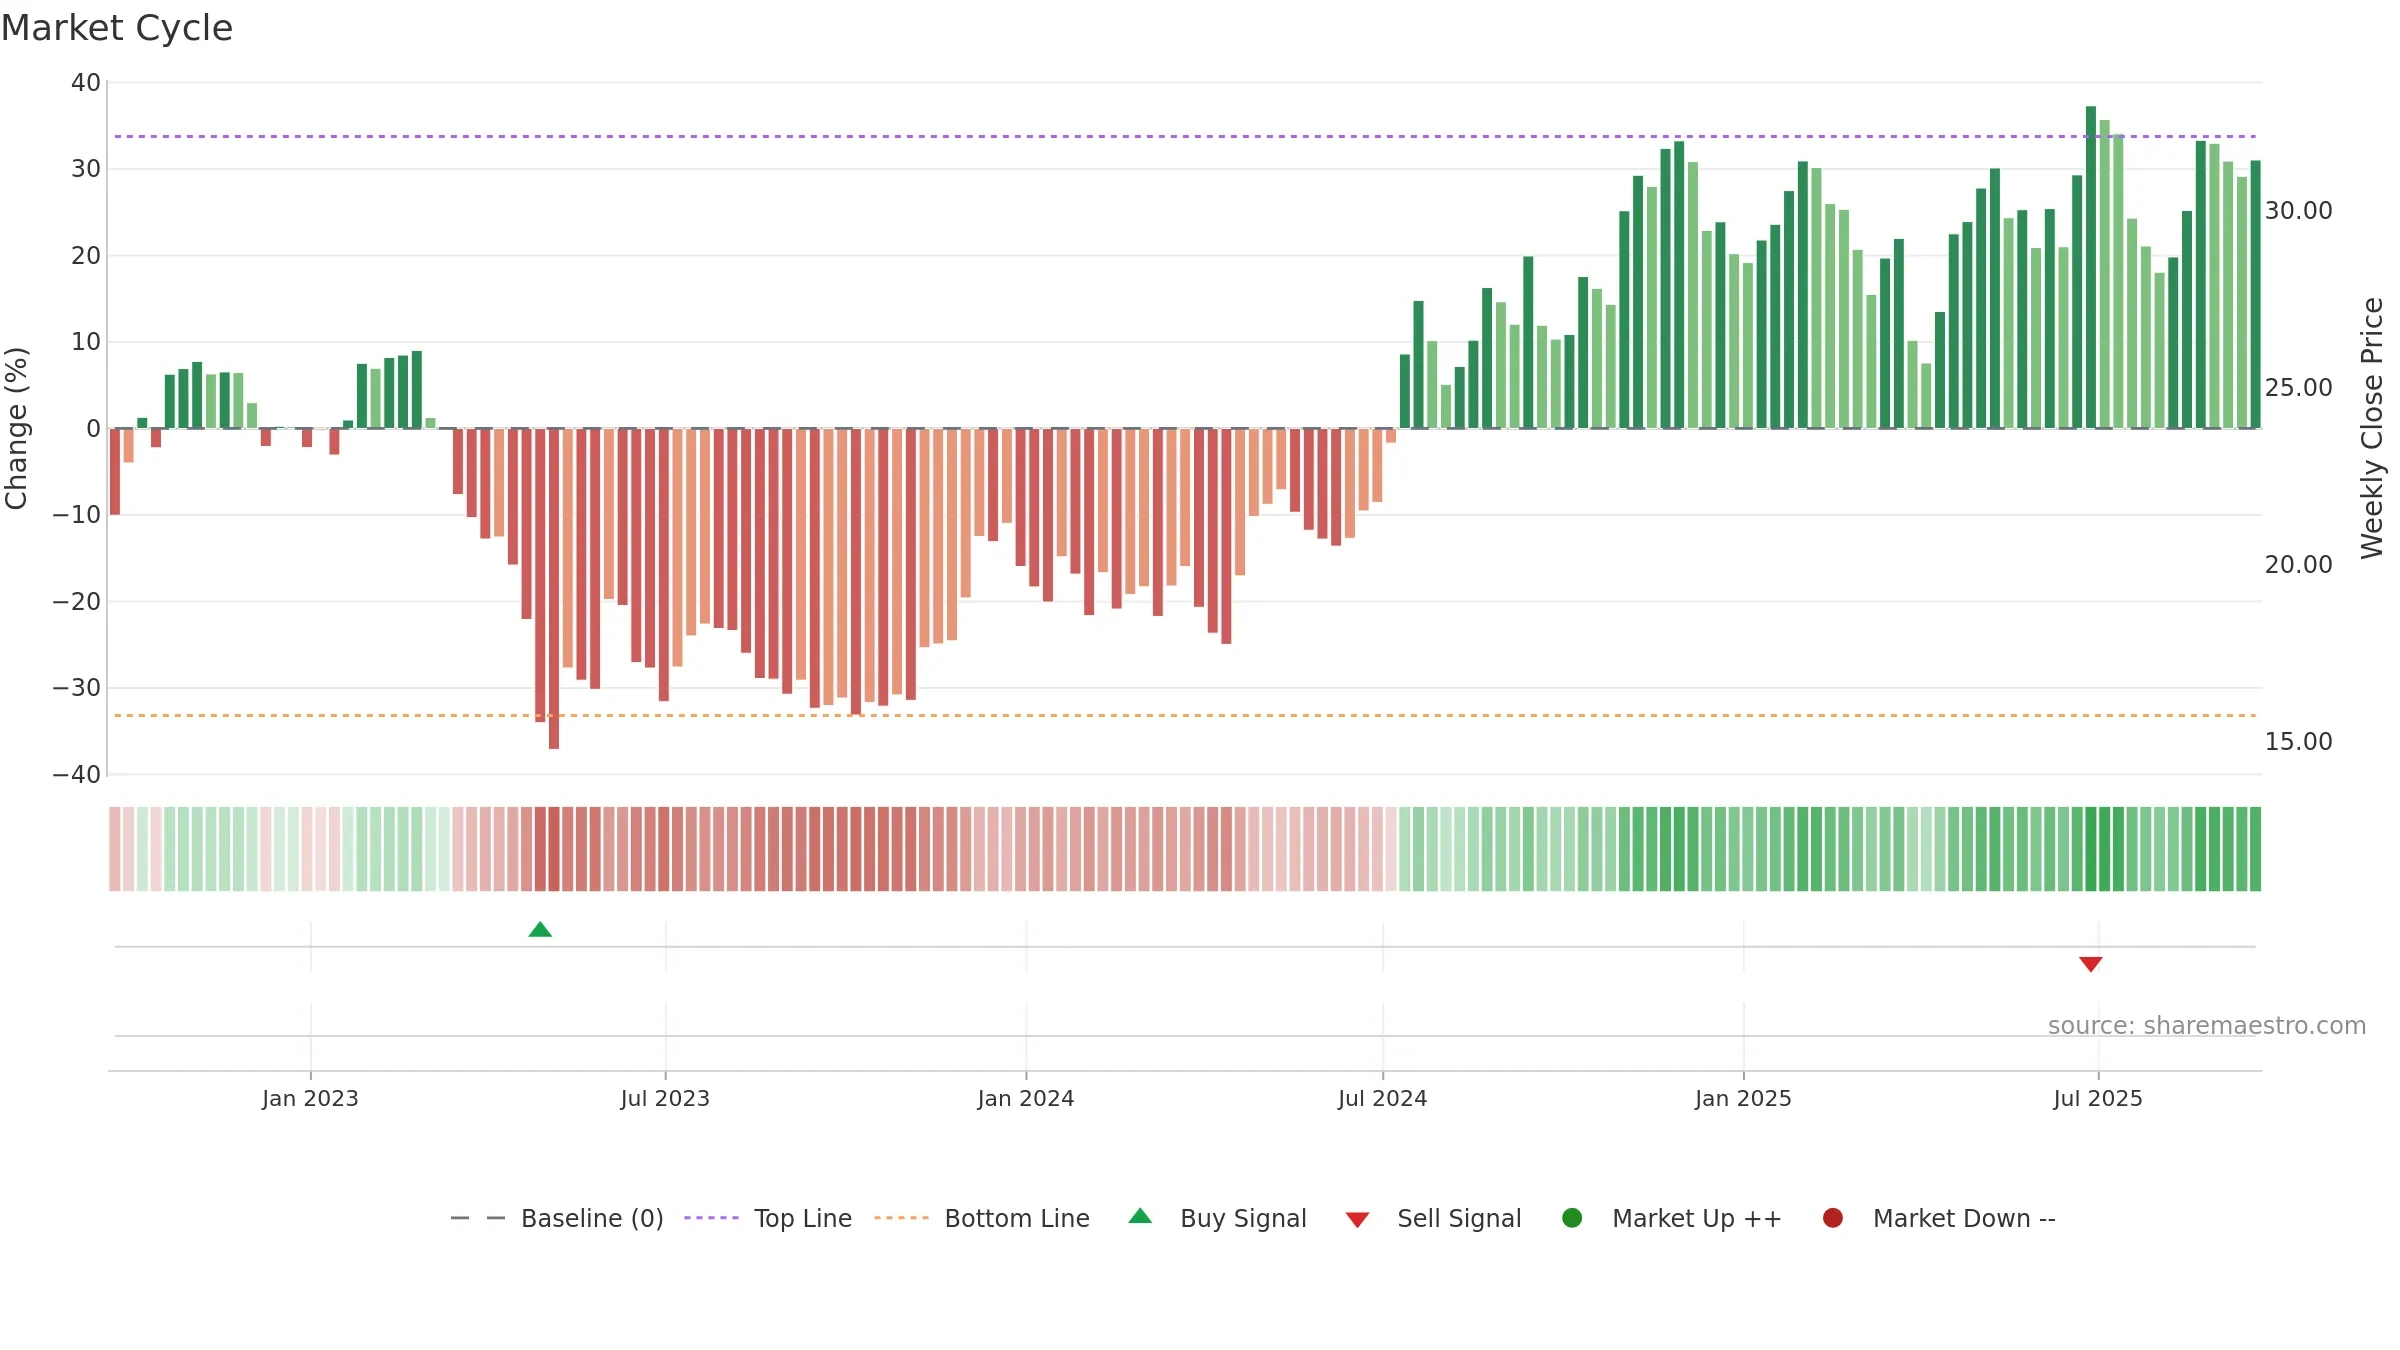Click the Weekly Close Price axis title
The width and height of the screenshot is (2400, 1350).
coord(2372,428)
